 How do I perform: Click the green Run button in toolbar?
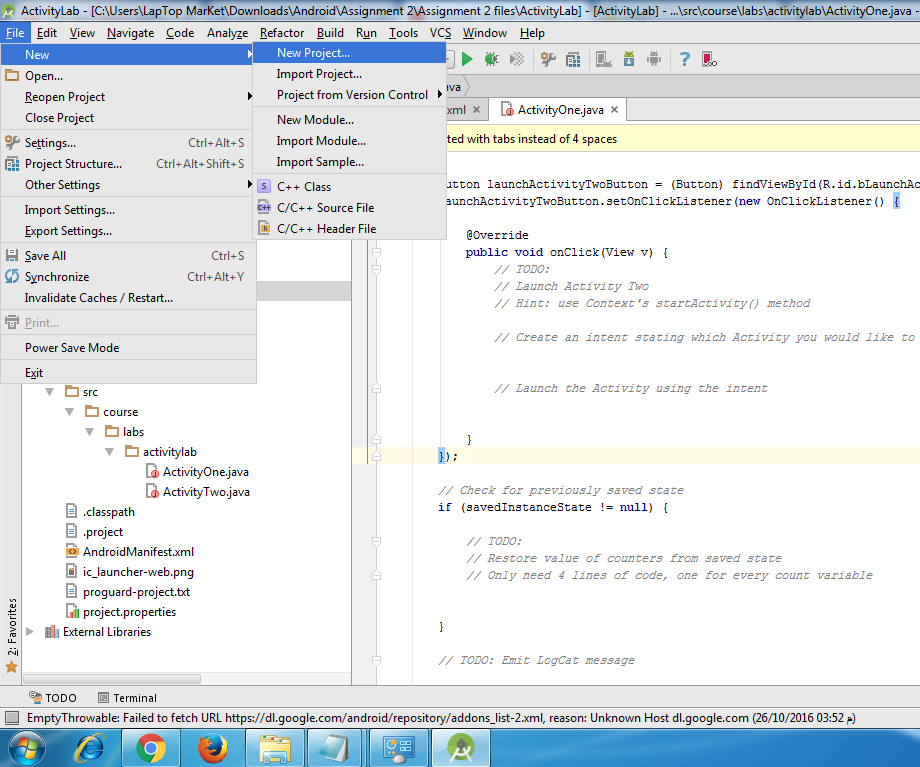point(467,59)
